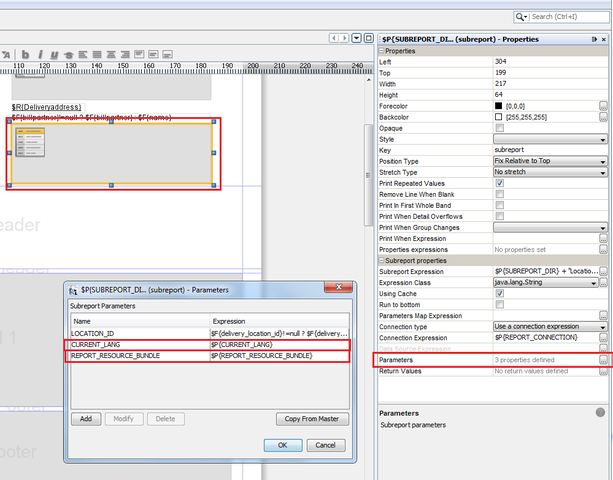Toggle the Using Cache checkbox

tap(499, 293)
